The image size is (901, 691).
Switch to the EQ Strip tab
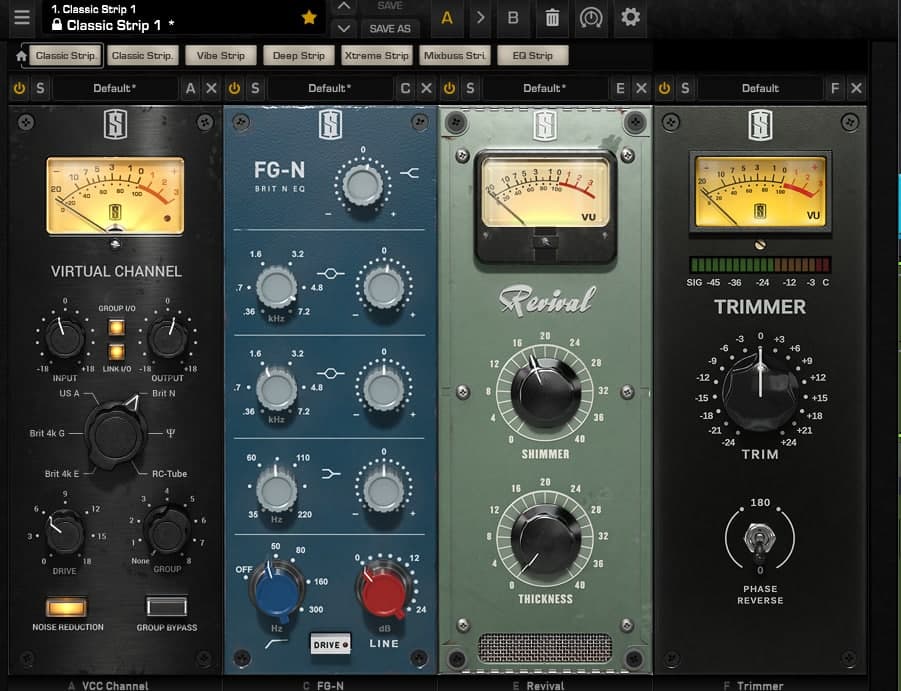(x=533, y=56)
